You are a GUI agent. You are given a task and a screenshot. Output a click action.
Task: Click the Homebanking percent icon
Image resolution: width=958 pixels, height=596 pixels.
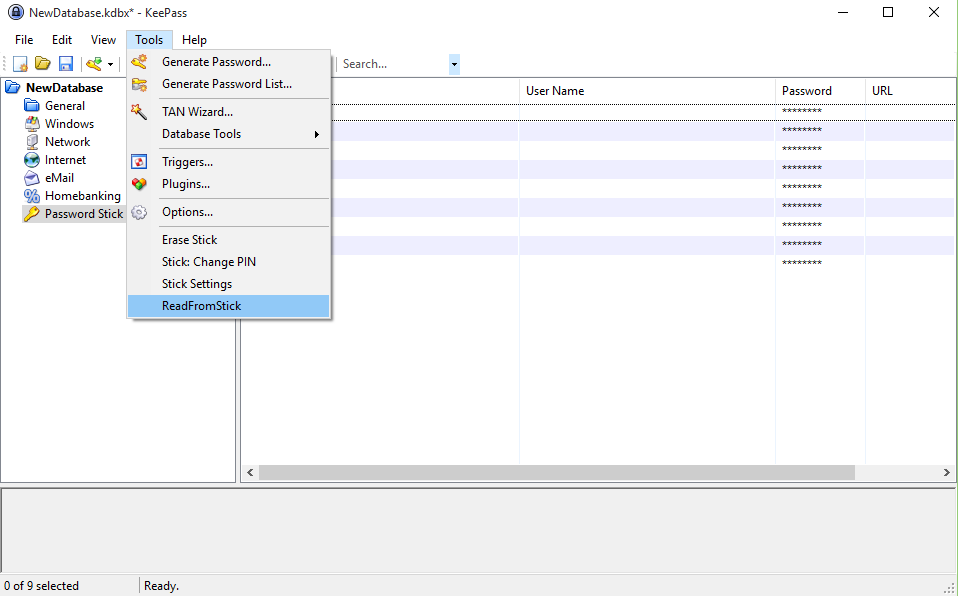click(32, 196)
